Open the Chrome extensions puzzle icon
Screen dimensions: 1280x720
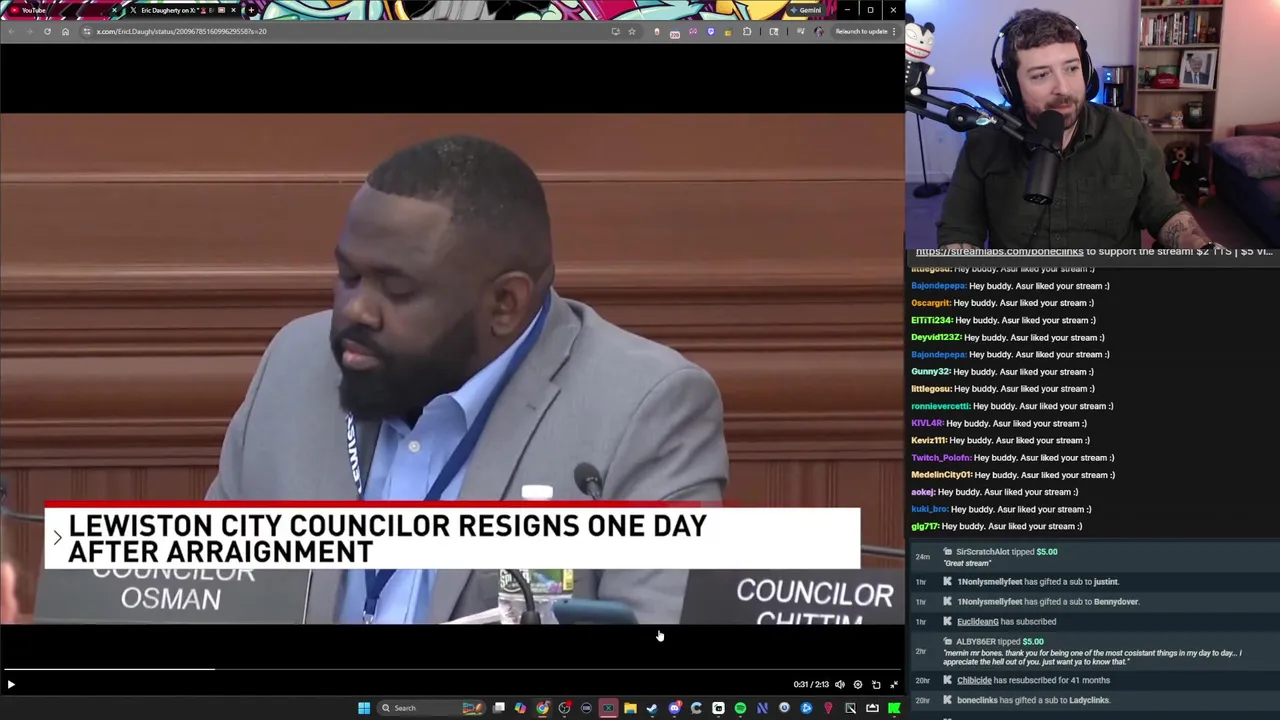[x=747, y=31]
